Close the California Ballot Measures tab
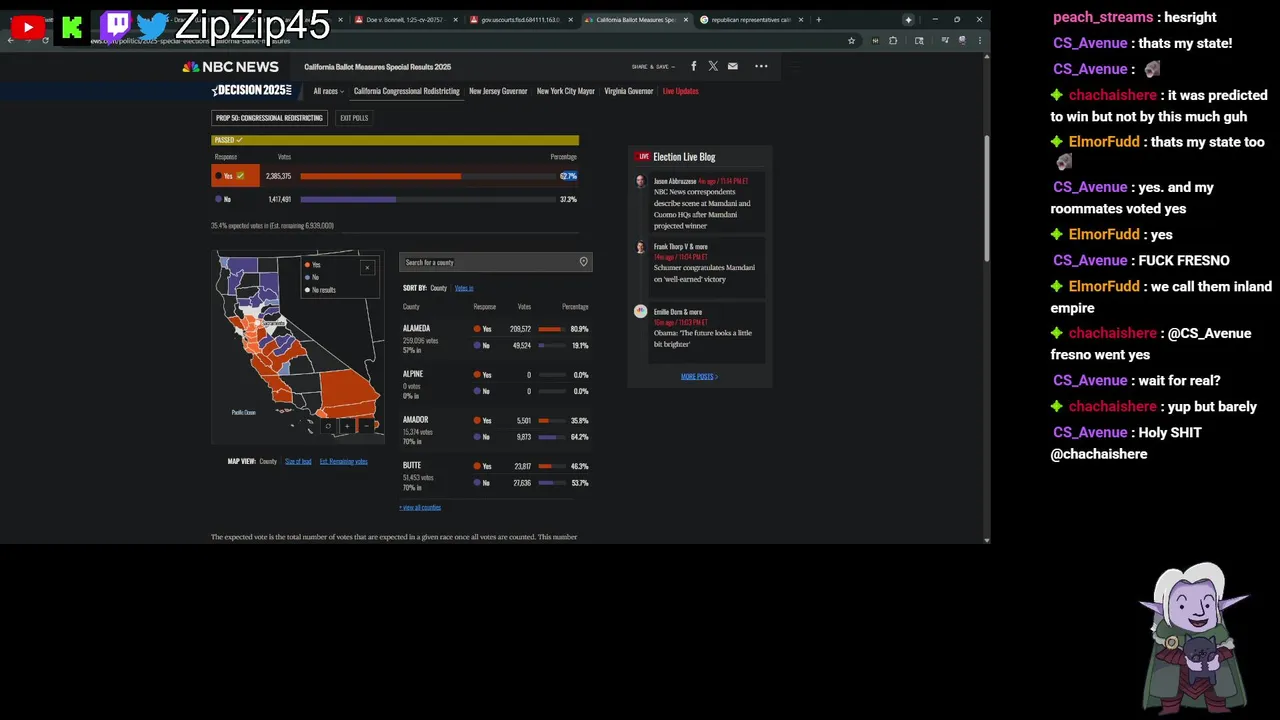 686,19
